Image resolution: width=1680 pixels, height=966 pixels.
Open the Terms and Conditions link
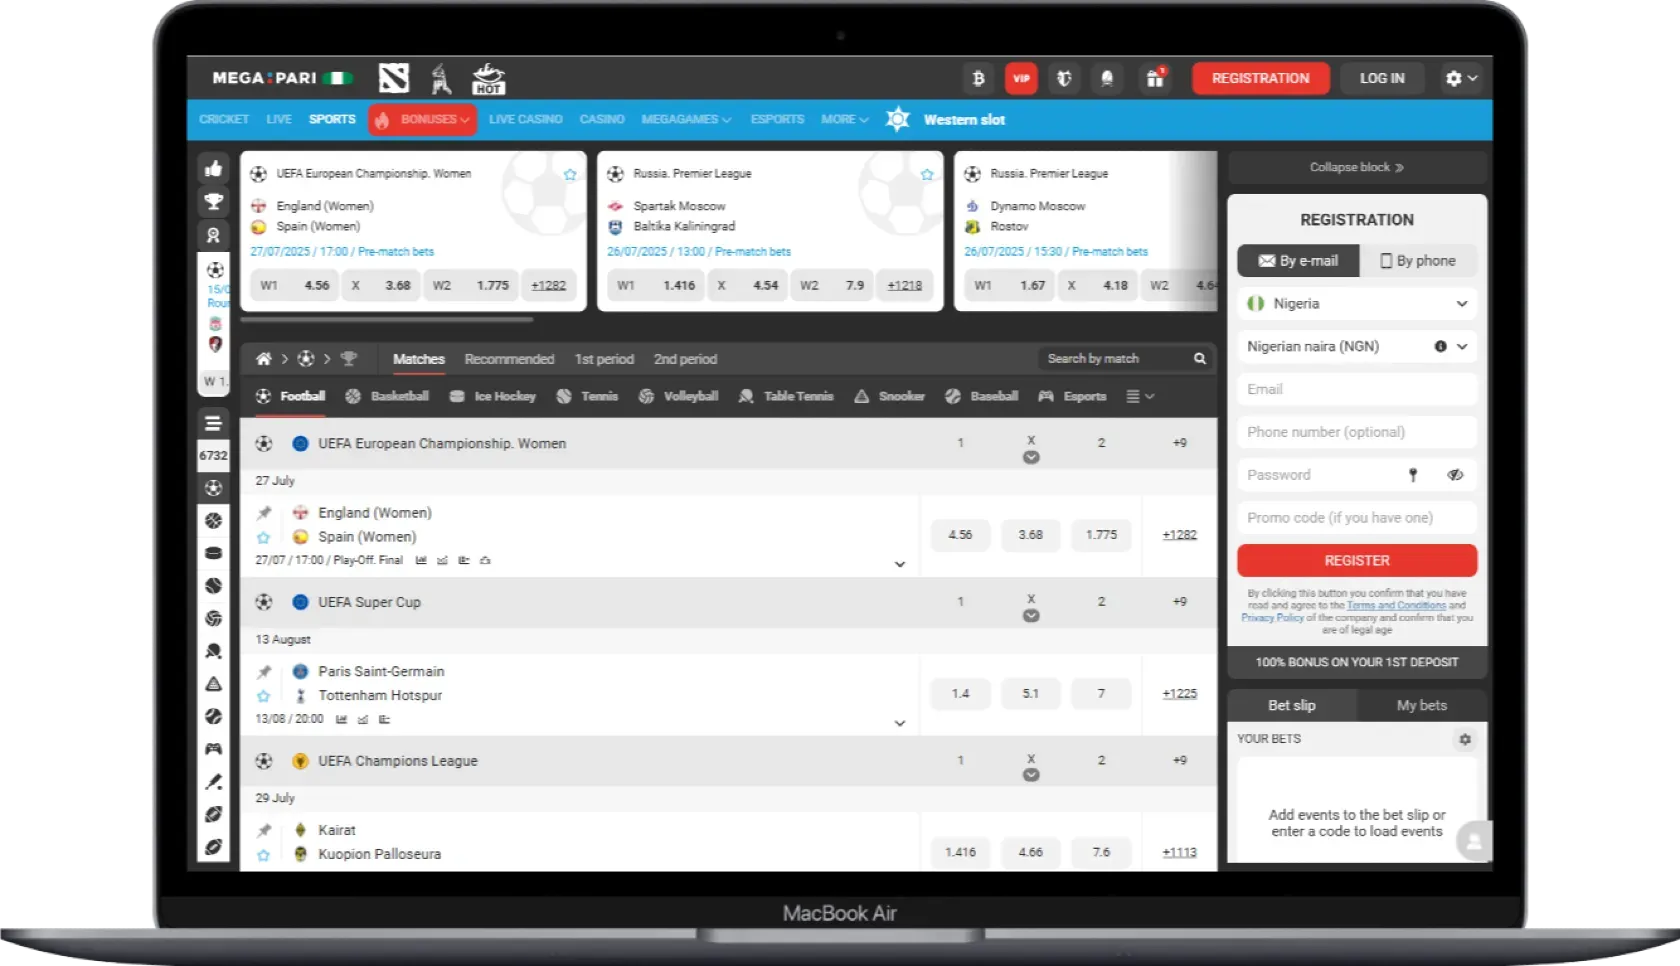(x=1396, y=606)
